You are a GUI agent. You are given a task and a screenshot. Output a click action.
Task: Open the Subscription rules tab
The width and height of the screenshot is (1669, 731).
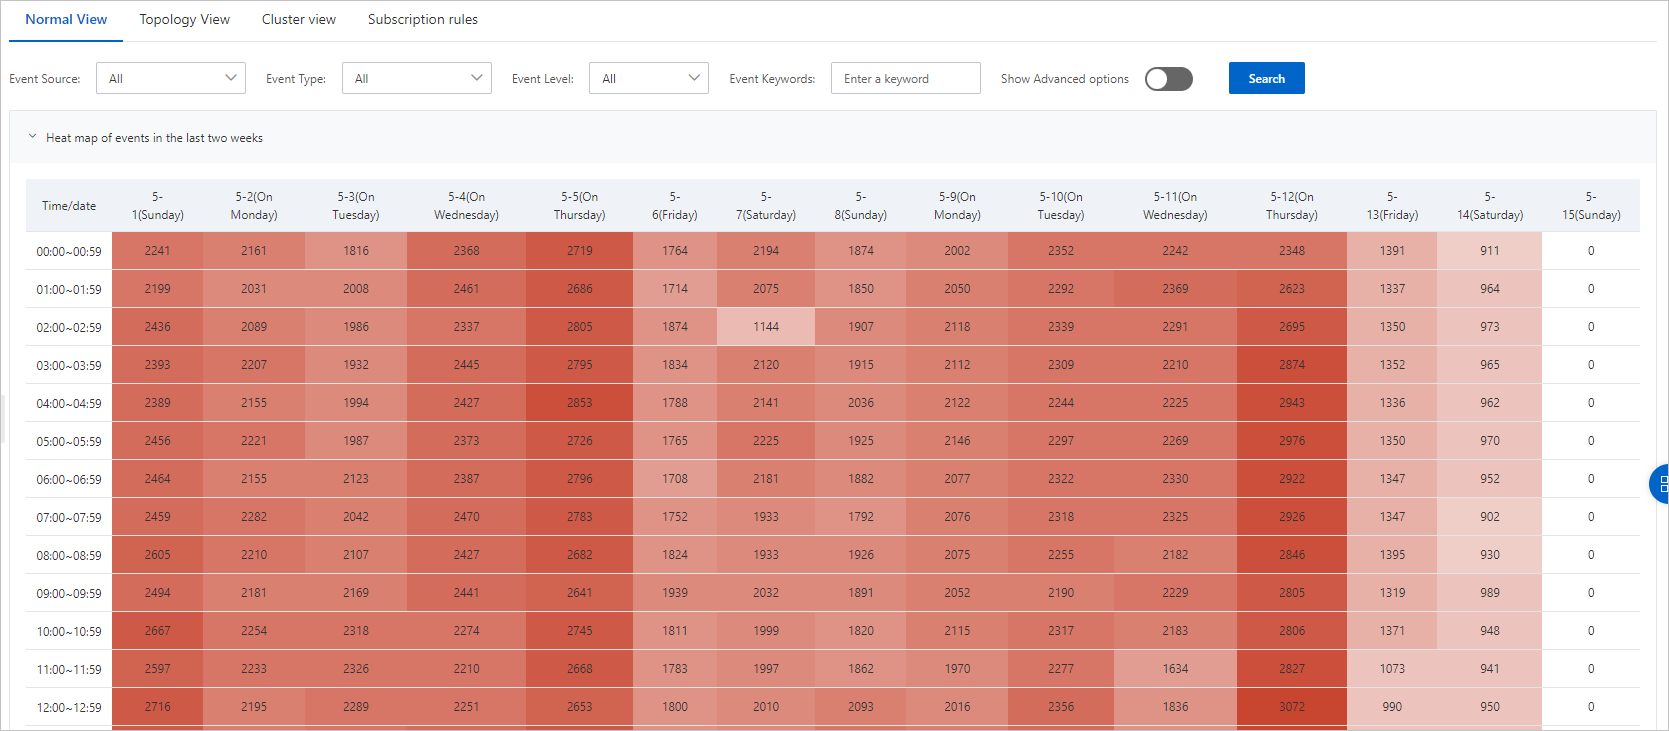422,20
